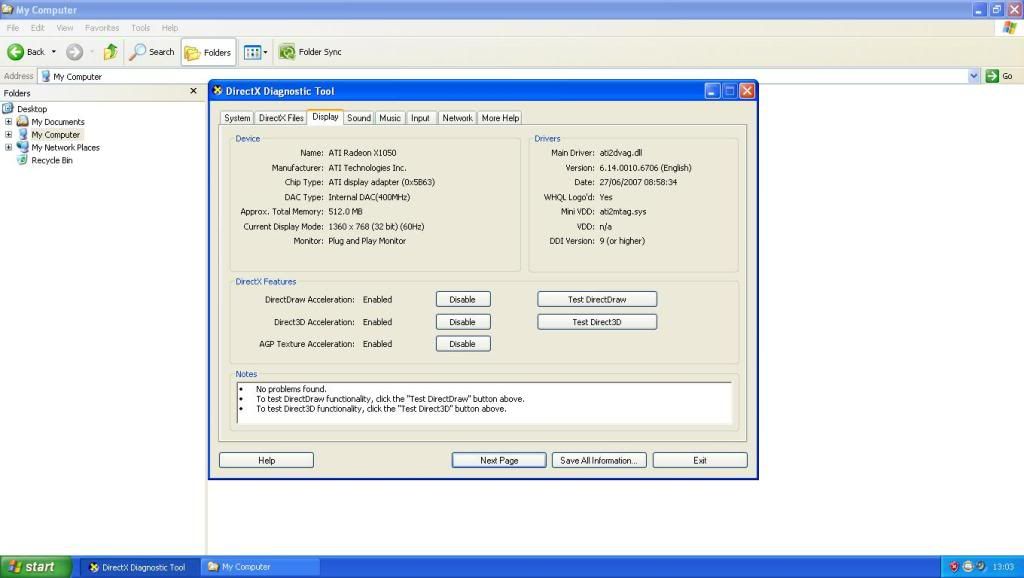
Task: Click the DirectX Diagnostic Tool title icon
Action: pos(218,91)
